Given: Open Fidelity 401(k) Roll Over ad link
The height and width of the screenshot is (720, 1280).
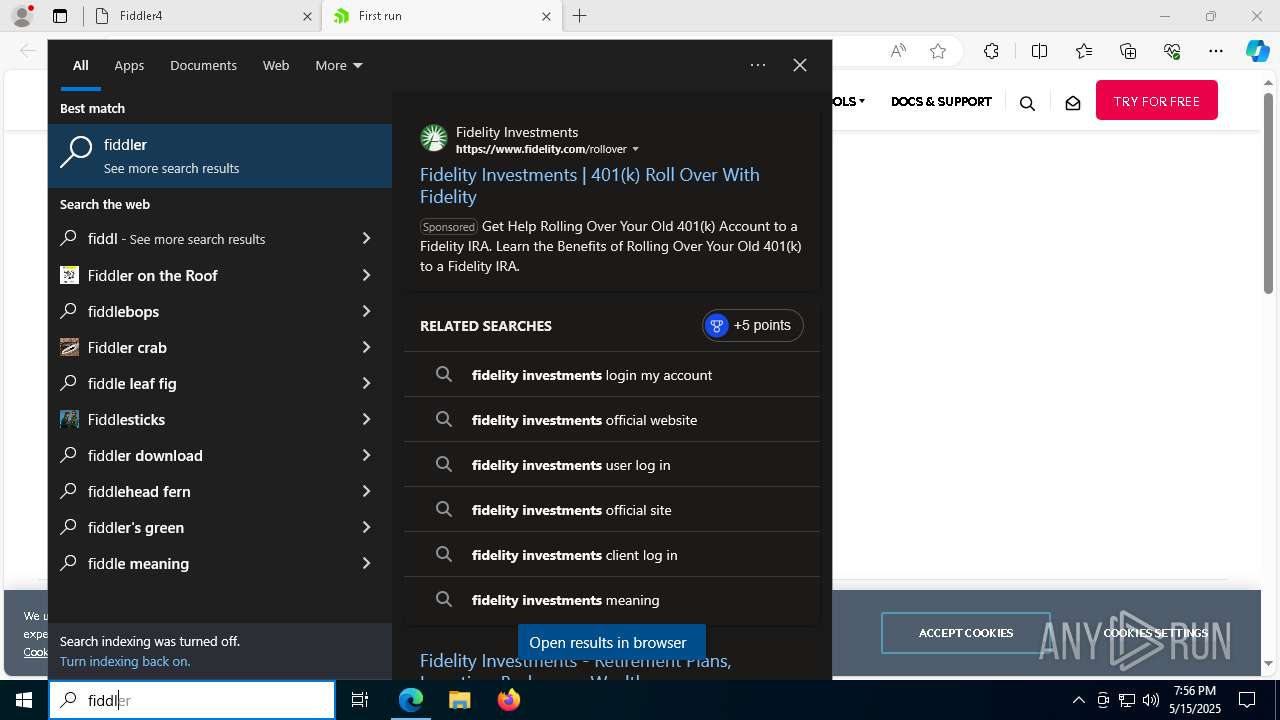Looking at the screenshot, I should click(589, 185).
